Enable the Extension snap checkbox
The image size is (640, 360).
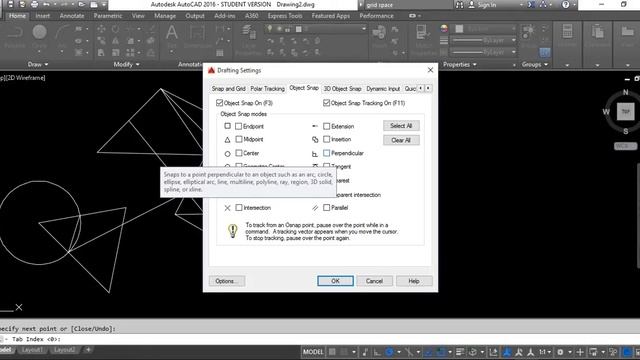coord(327,127)
